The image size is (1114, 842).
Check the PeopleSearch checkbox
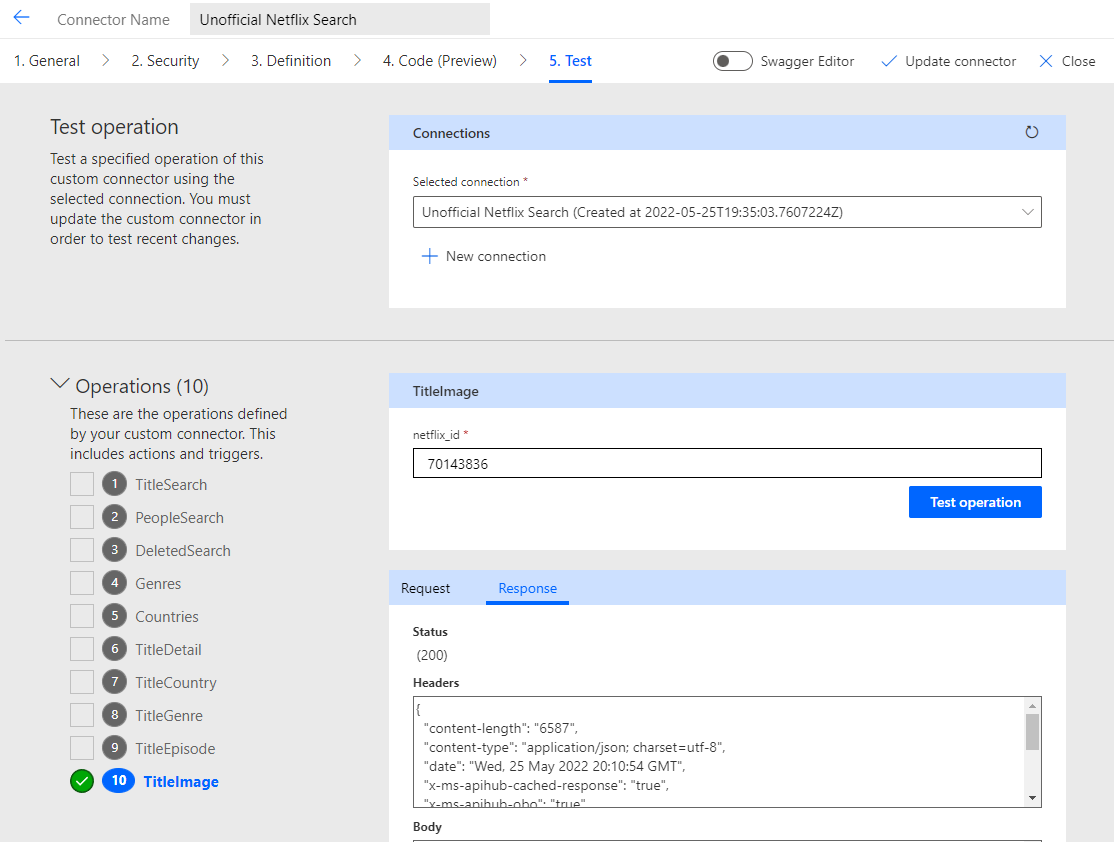click(x=82, y=517)
